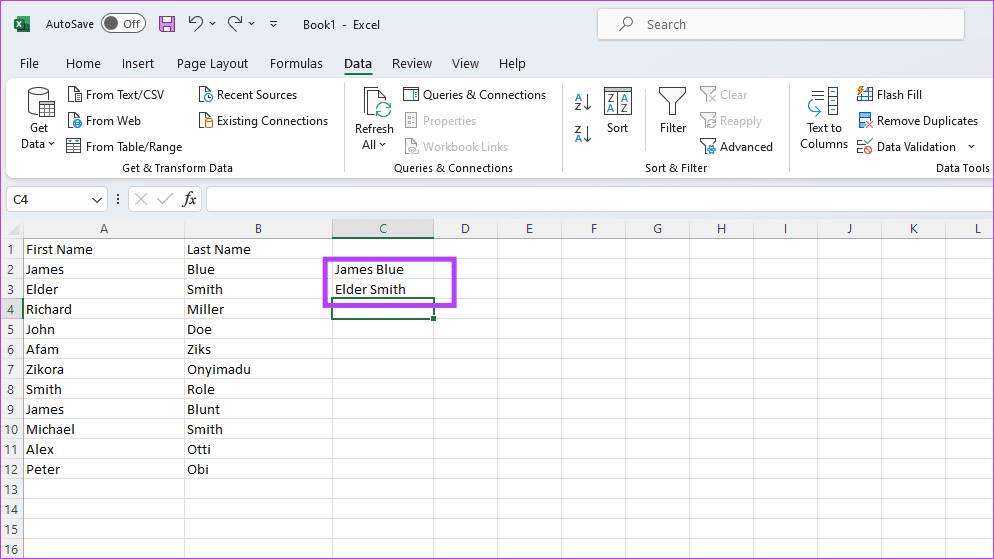This screenshot has height=559, width=994.
Task: Redo the last action
Action: pos(235,23)
